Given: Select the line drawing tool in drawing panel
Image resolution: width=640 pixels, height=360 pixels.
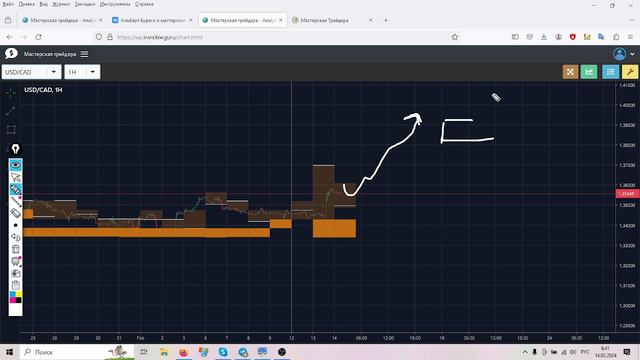Looking at the screenshot, I should (x=16, y=201).
